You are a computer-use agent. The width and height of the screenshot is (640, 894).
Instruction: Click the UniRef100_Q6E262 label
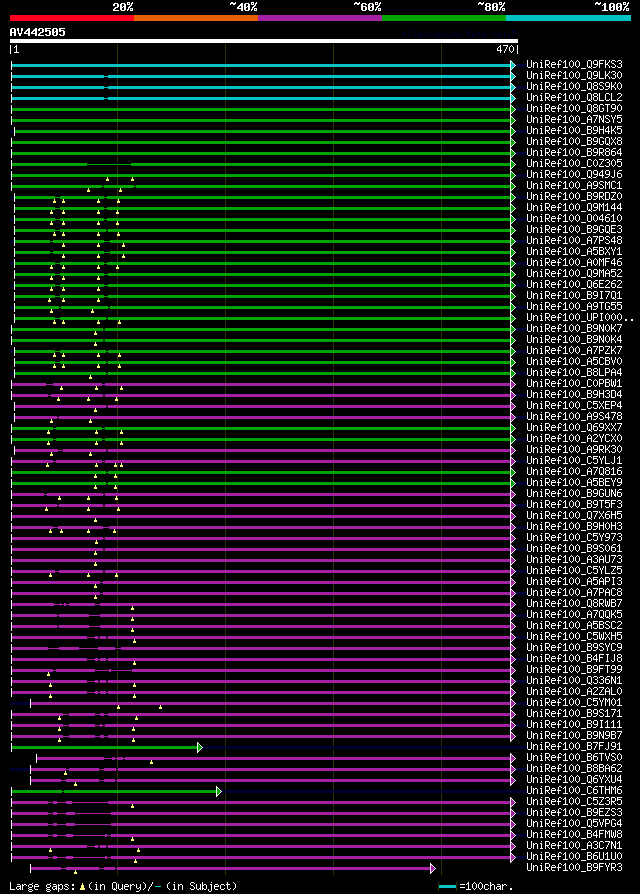[574, 285]
